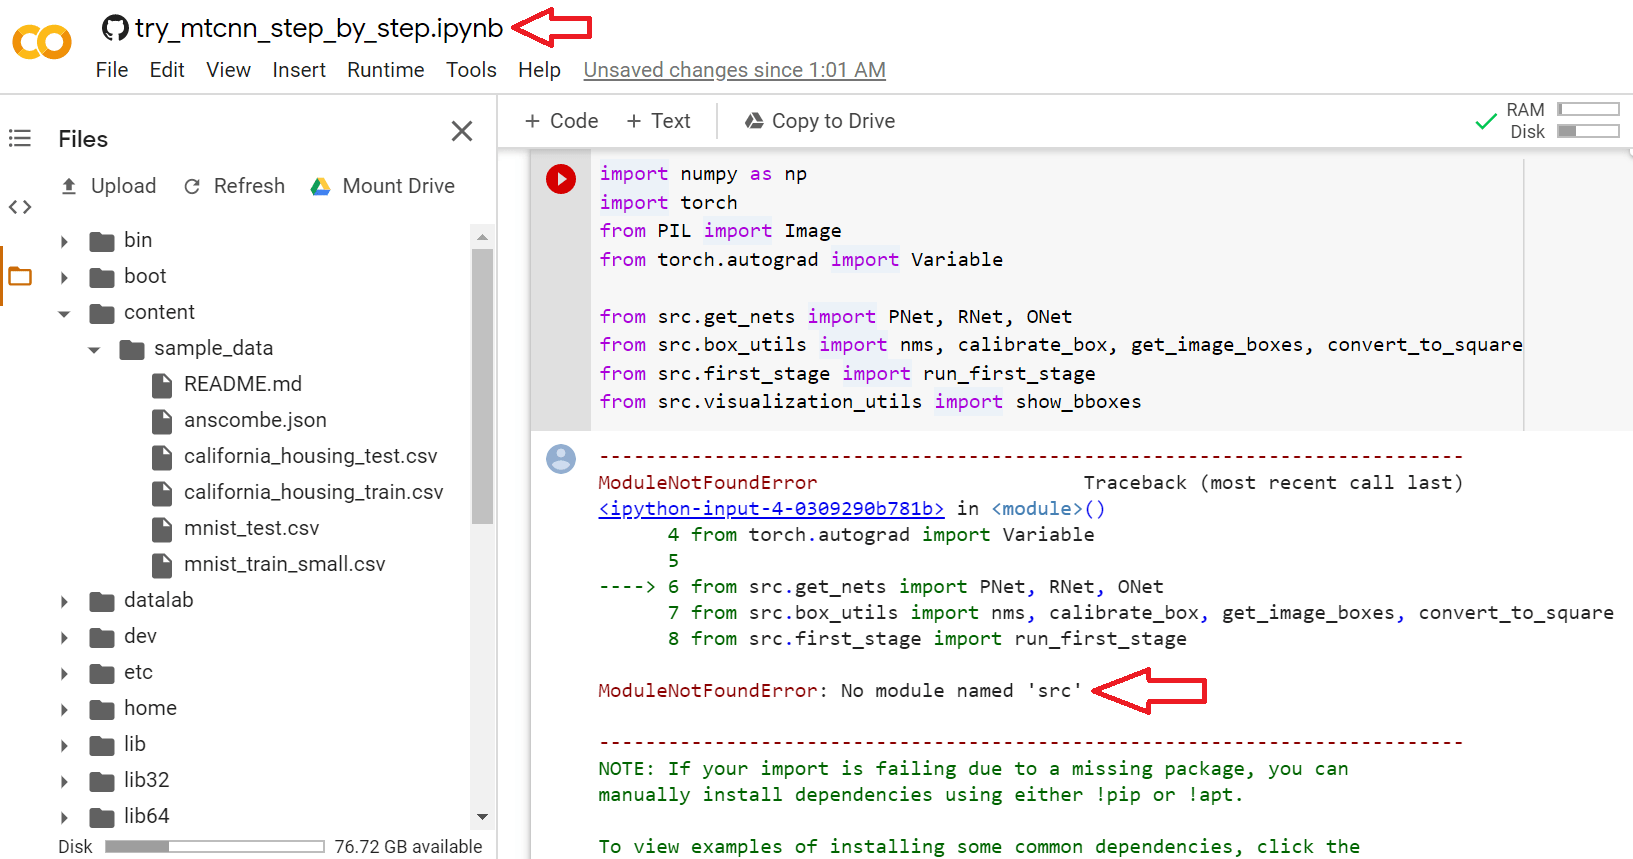
Task: Open the View menu
Action: click(x=228, y=70)
